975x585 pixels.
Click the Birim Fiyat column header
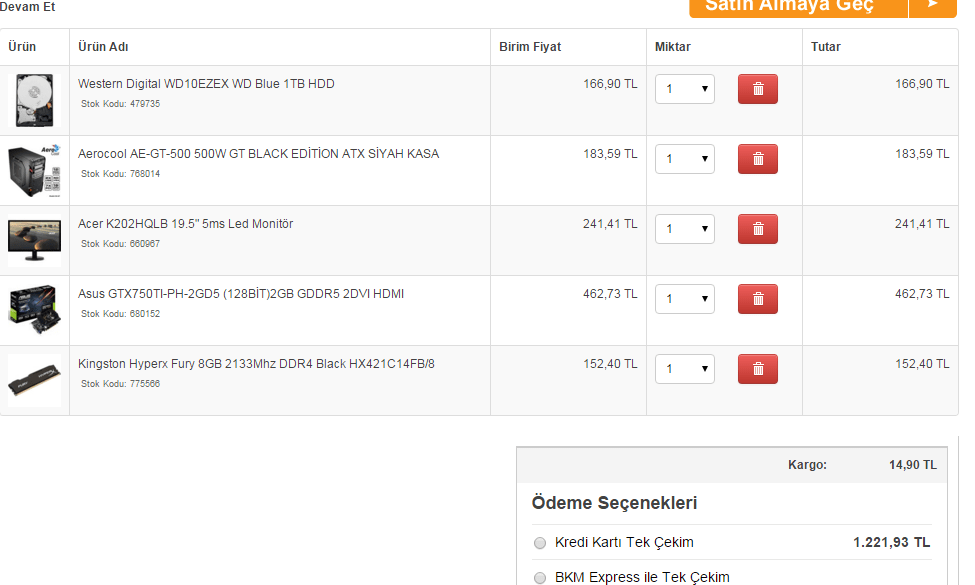(x=530, y=47)
